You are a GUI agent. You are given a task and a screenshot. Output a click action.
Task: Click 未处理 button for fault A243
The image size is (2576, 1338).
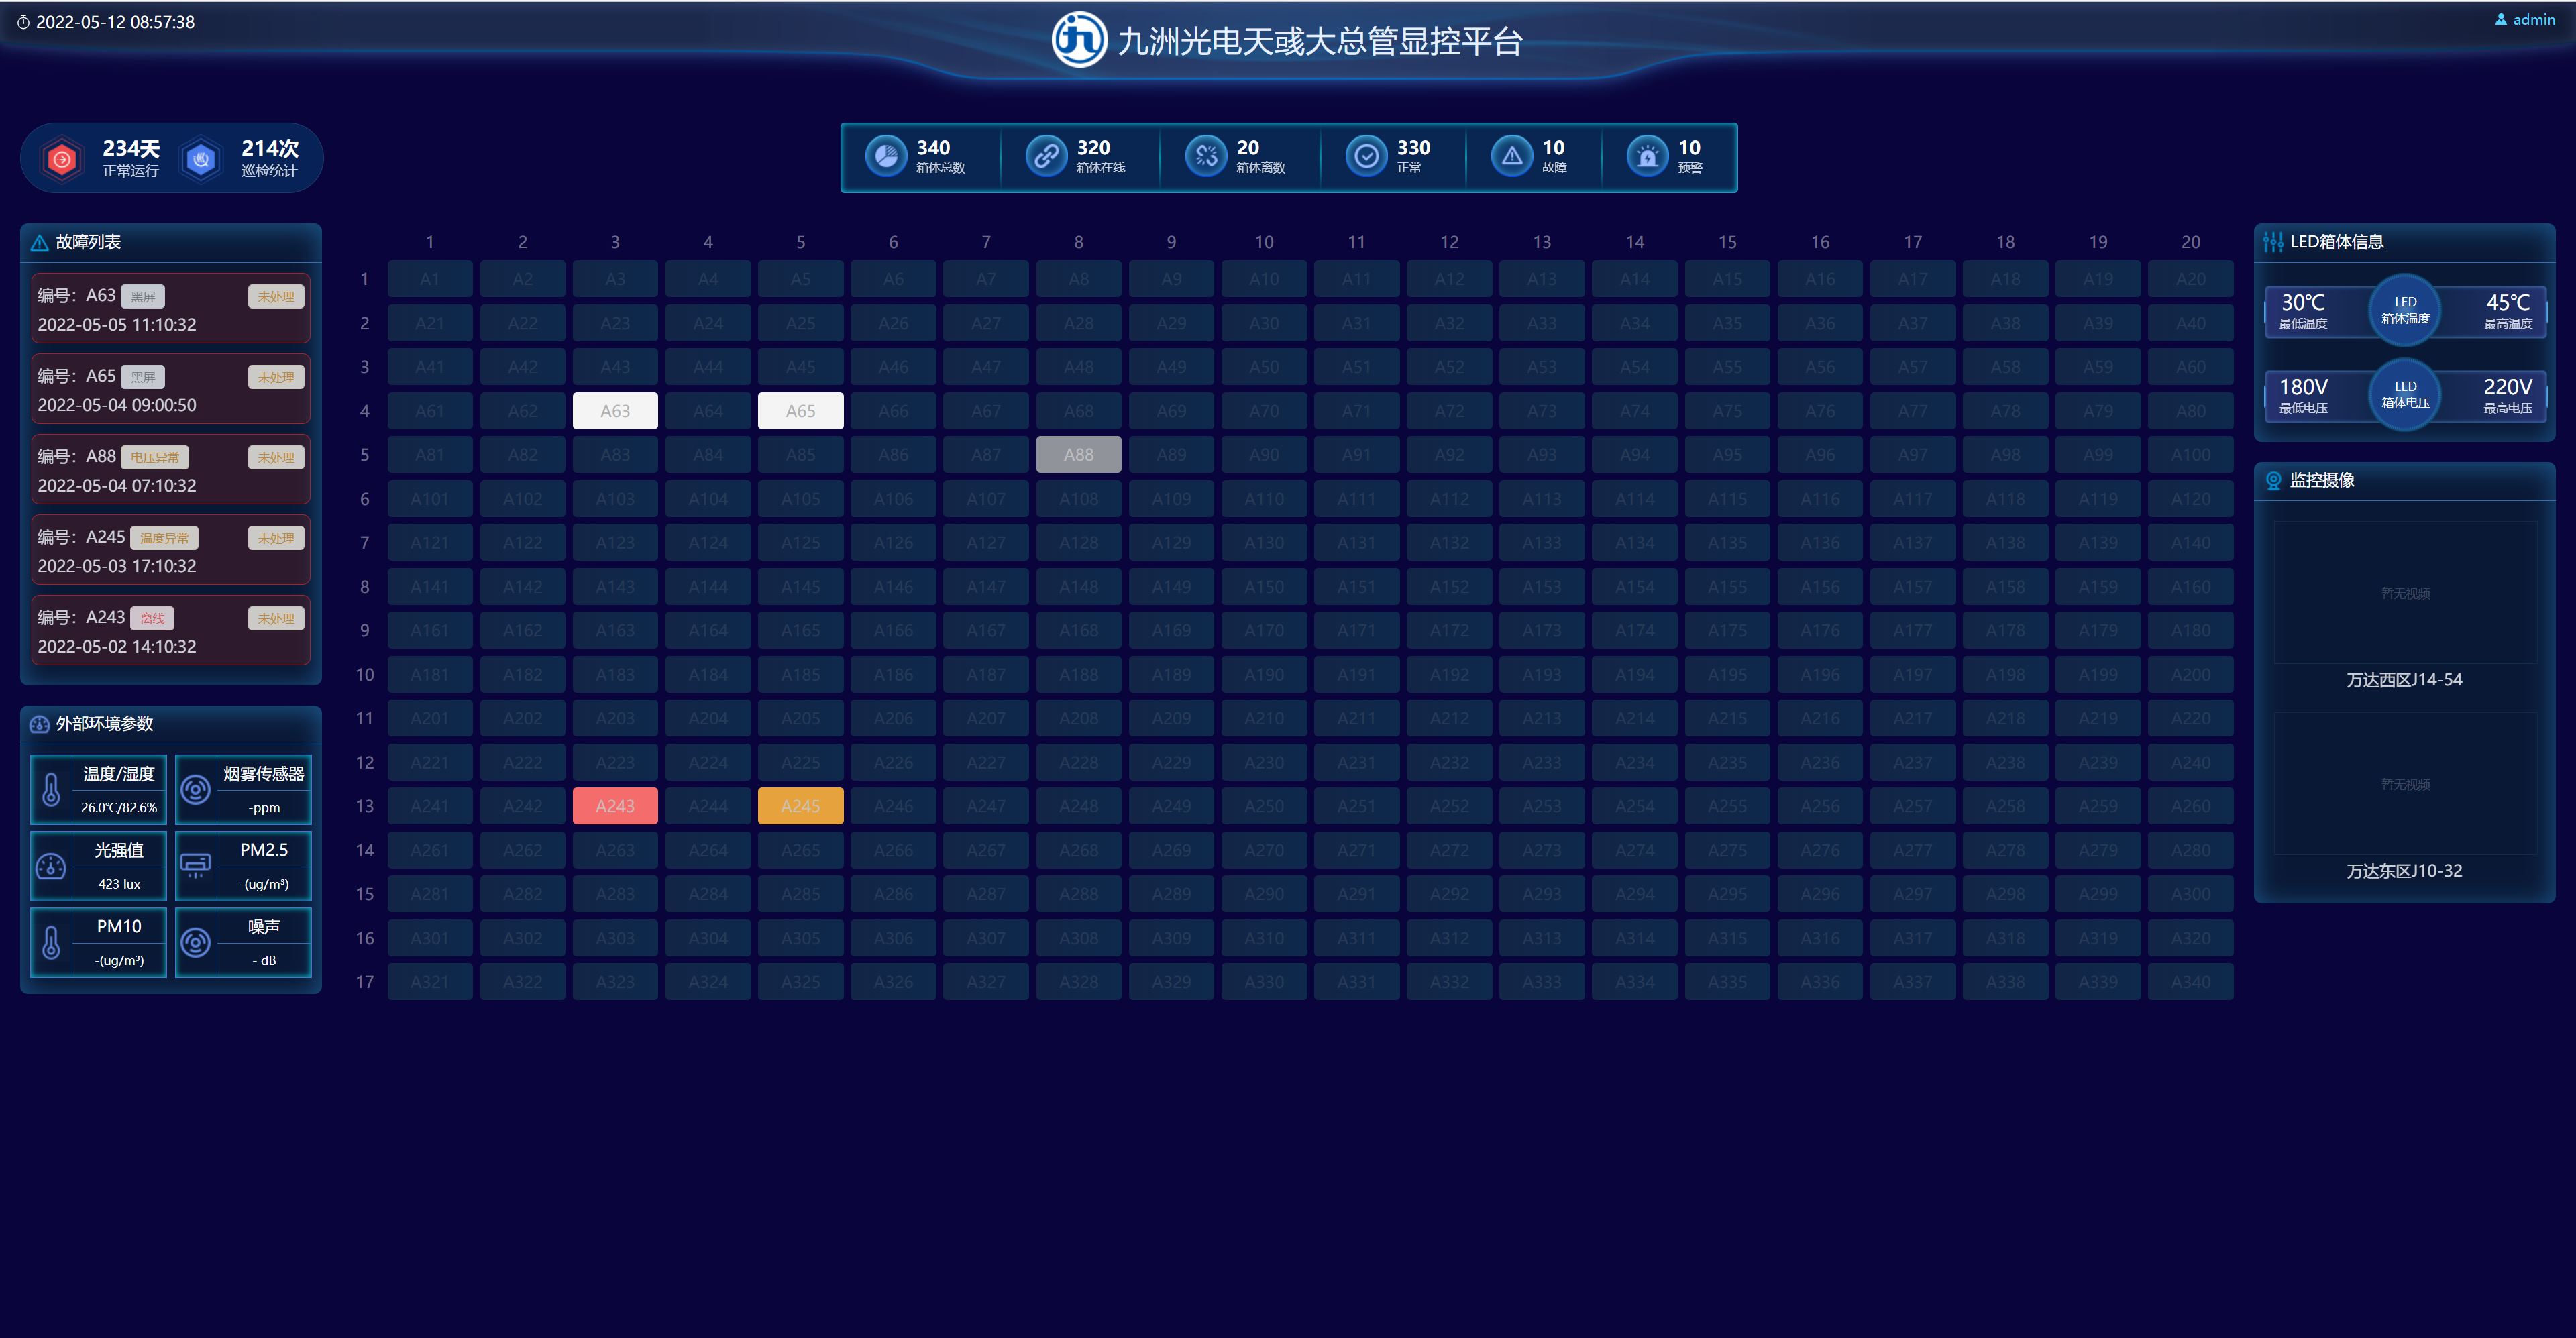click(x=276, y=619)
